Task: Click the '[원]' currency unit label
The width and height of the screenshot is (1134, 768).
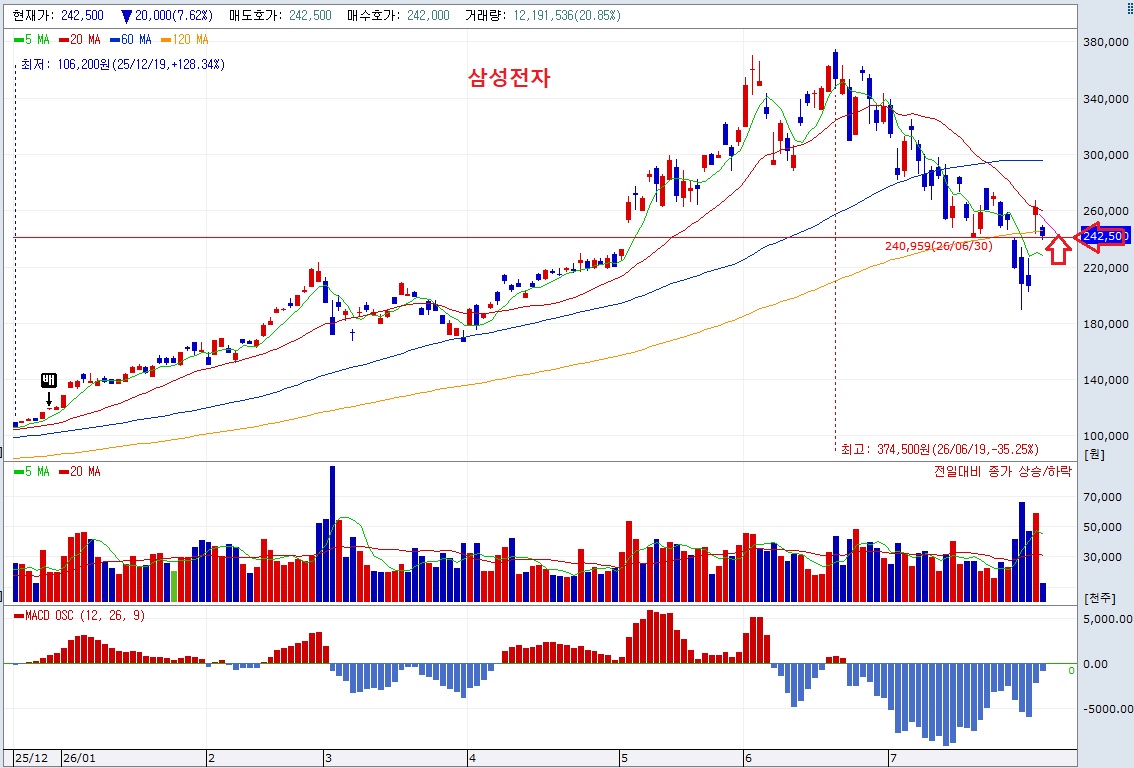Action: click(1094, 454)
